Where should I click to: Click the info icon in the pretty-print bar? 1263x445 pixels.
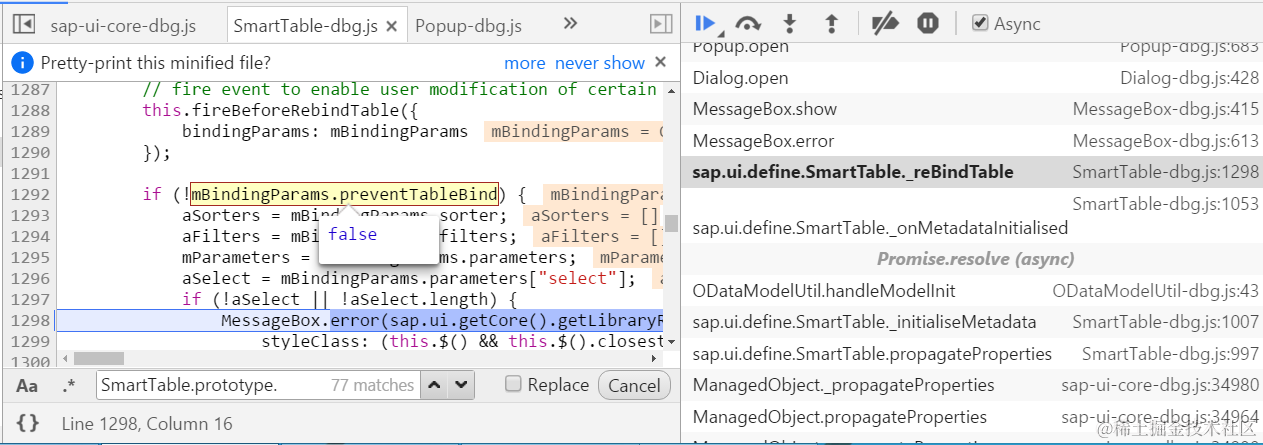(23, 63)
